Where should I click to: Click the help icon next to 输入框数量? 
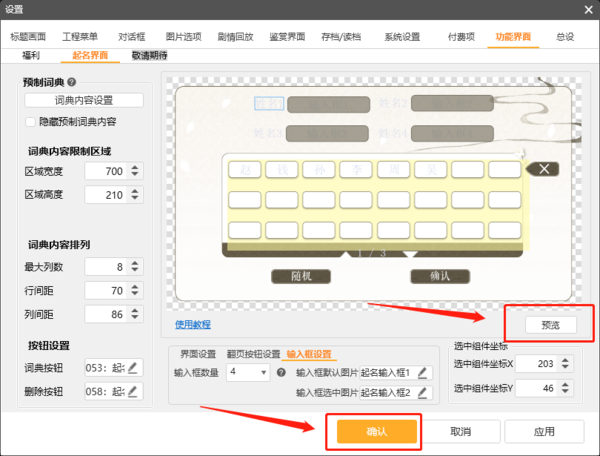click(x=280, y=373)
